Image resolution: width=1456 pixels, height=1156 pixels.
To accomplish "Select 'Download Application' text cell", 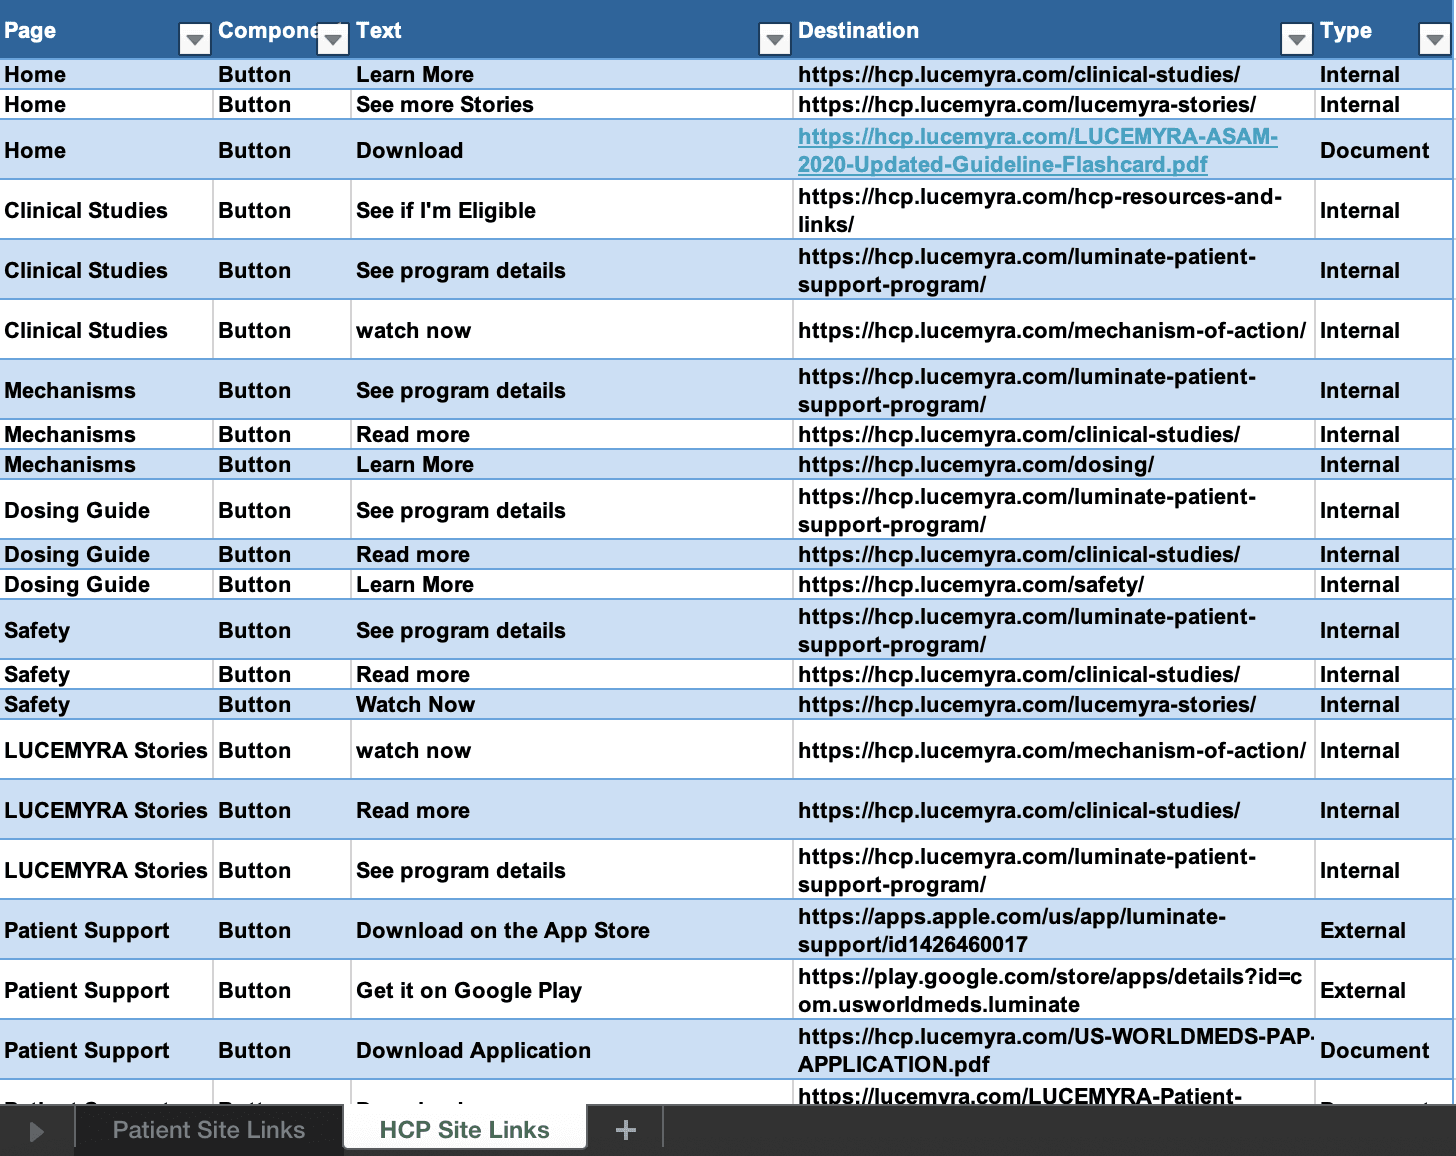I will (572, 1050).
